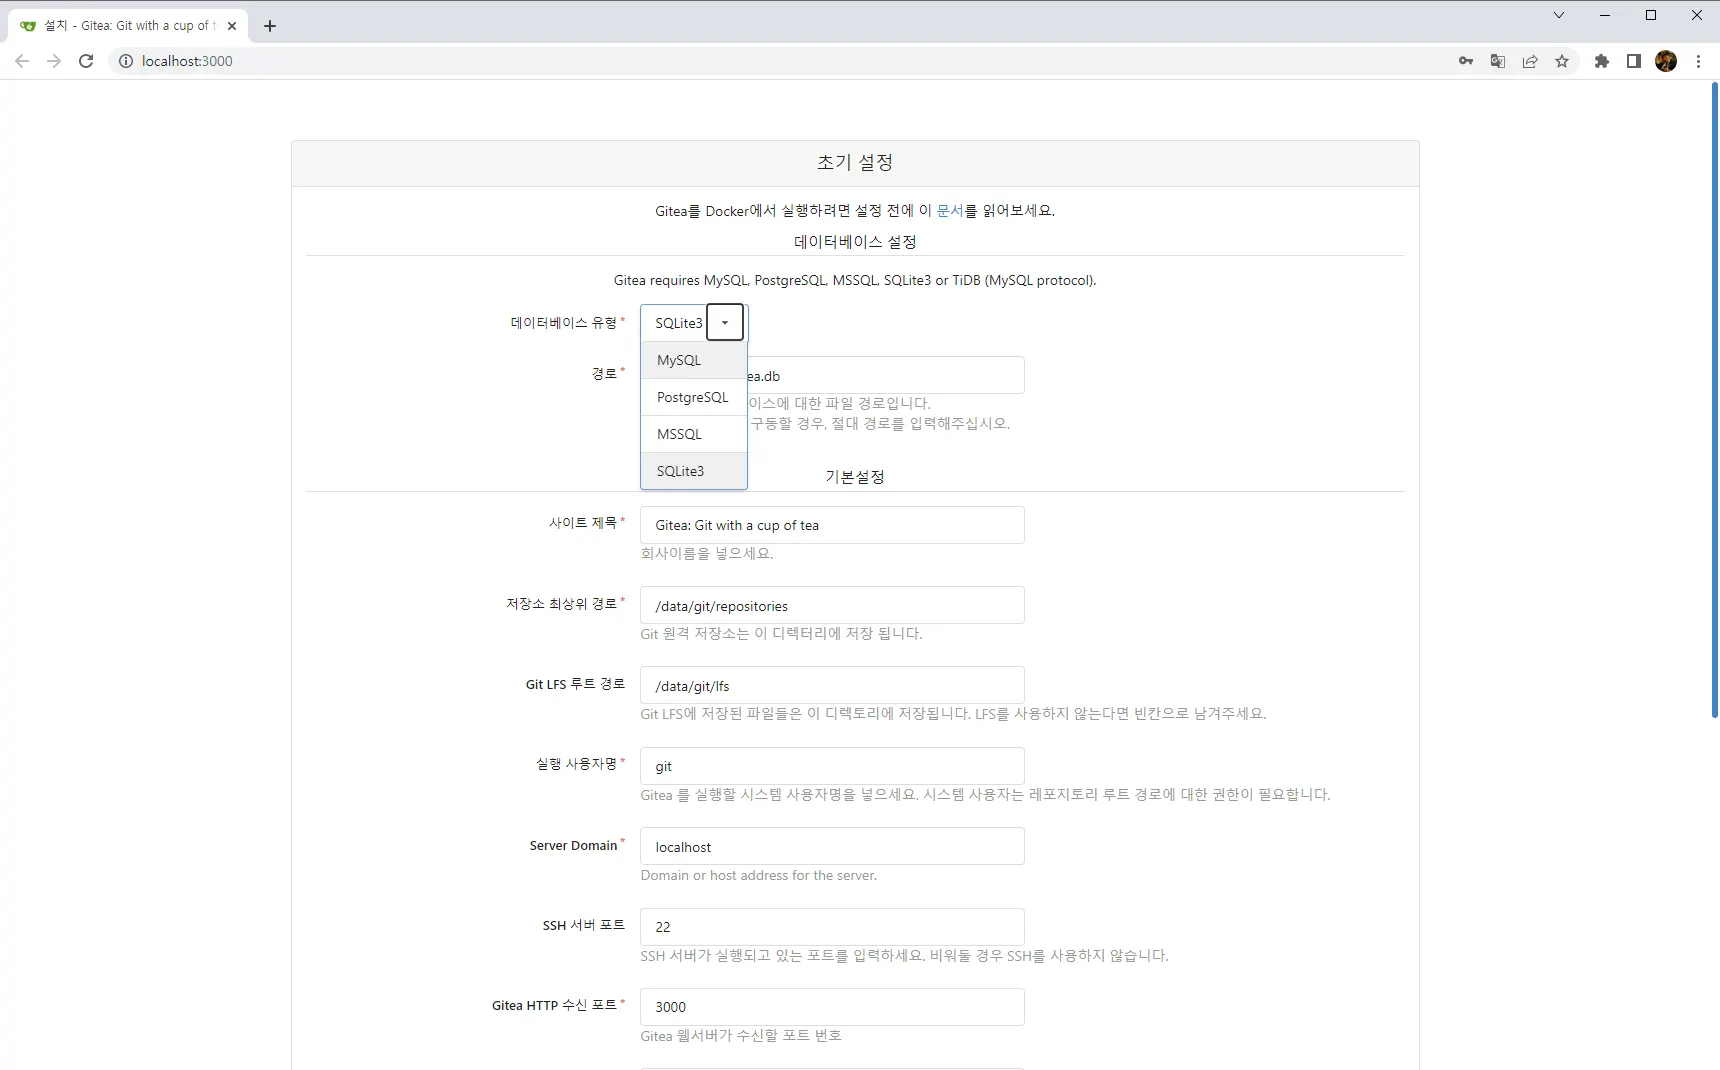Image resolution: width=1720 pixels, height=1070 pixels.
Task: Edit the Git LFS root path field
Action: 832,686
